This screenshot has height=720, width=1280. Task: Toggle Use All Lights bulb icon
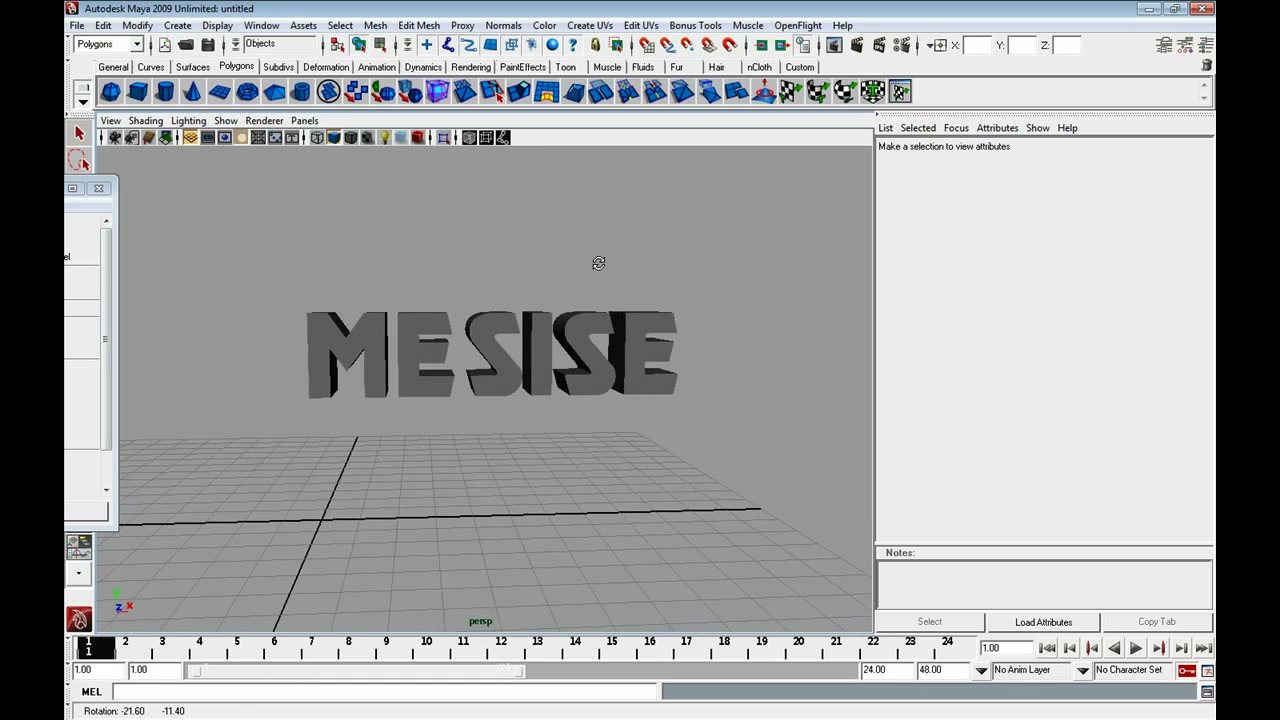click(x=384, y=138)
